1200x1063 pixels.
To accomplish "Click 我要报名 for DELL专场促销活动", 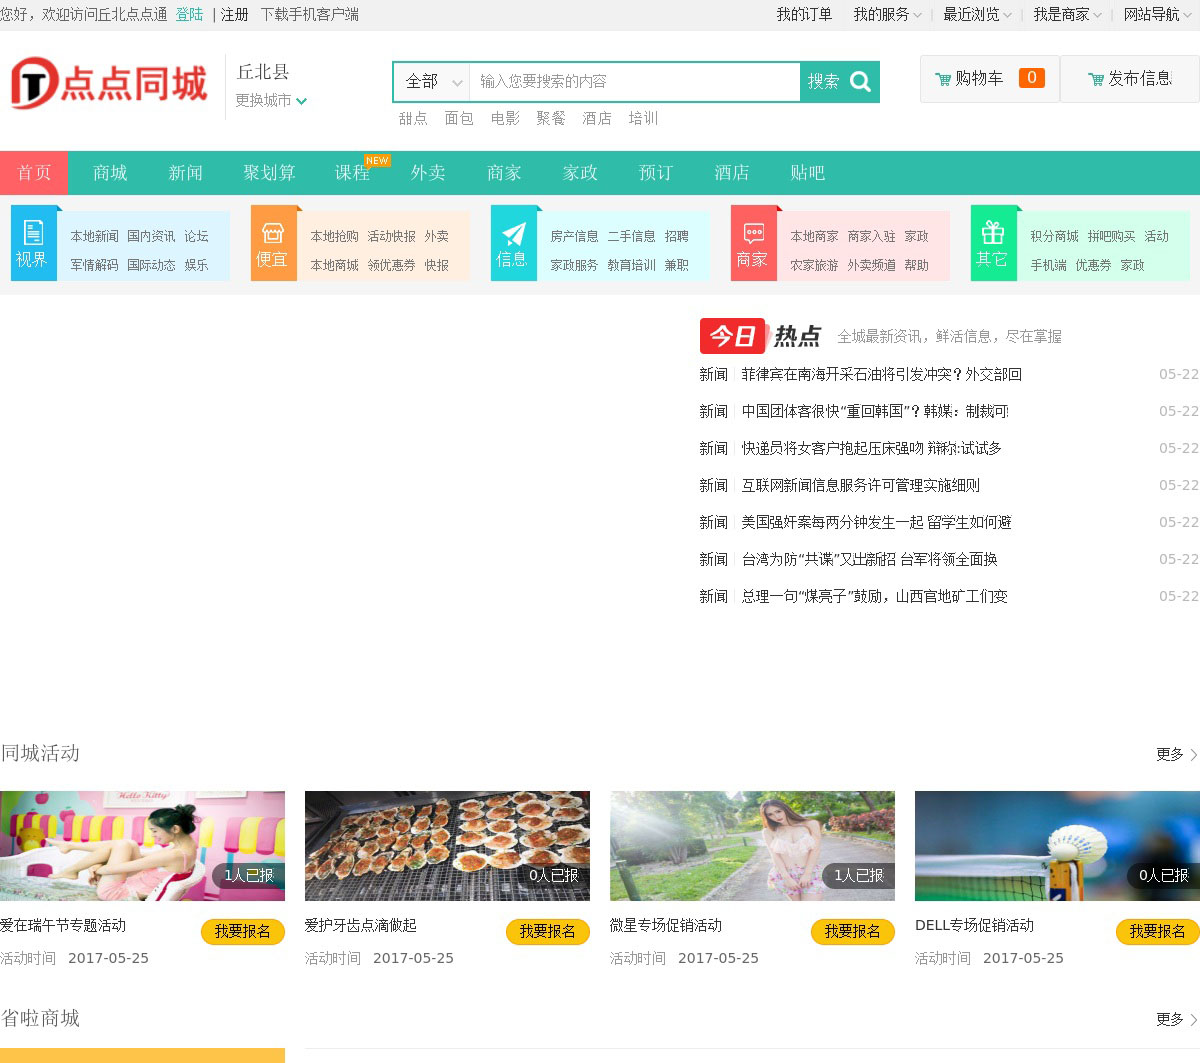I will [1157, 931].
